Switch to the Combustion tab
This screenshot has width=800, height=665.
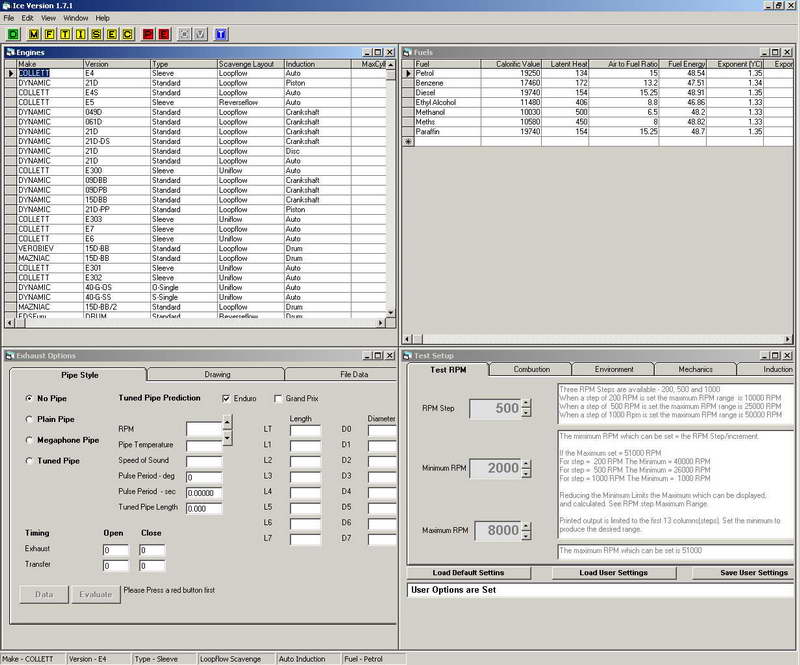click(x=531, y=369)
